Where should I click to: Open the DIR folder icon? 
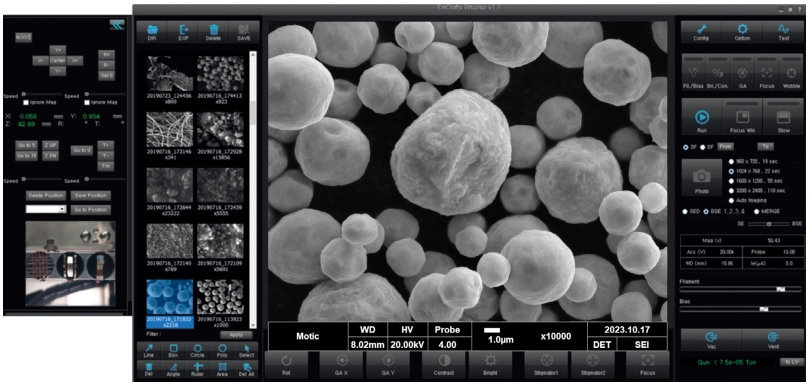[x=152, y=32]
